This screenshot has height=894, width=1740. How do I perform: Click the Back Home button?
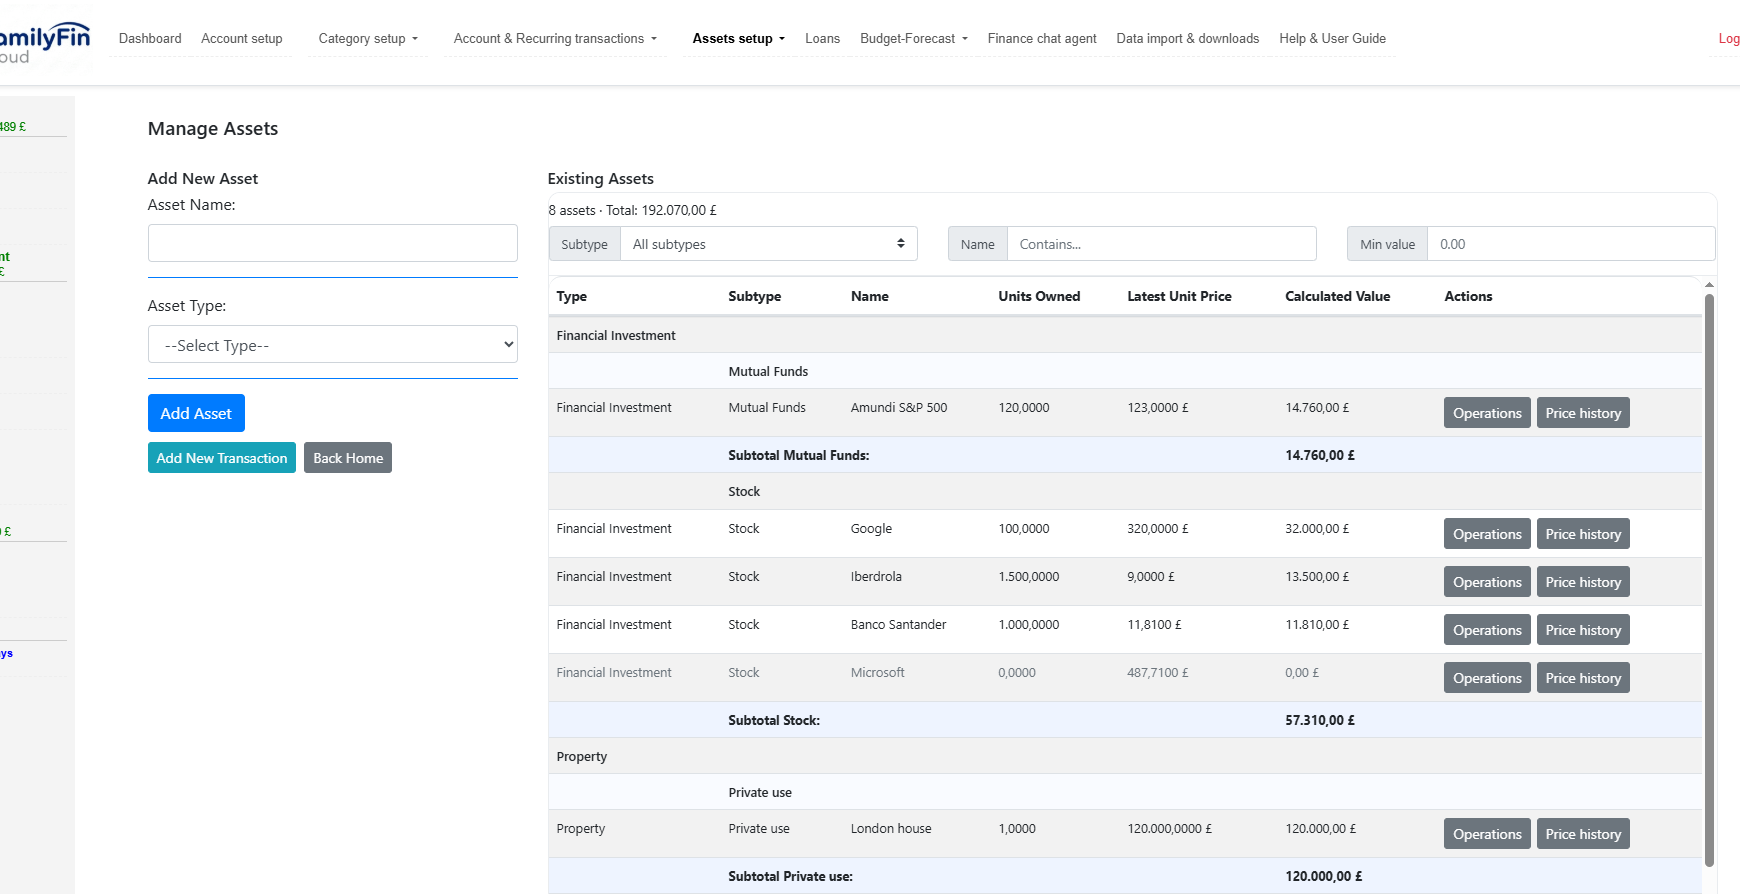(348, 458)
